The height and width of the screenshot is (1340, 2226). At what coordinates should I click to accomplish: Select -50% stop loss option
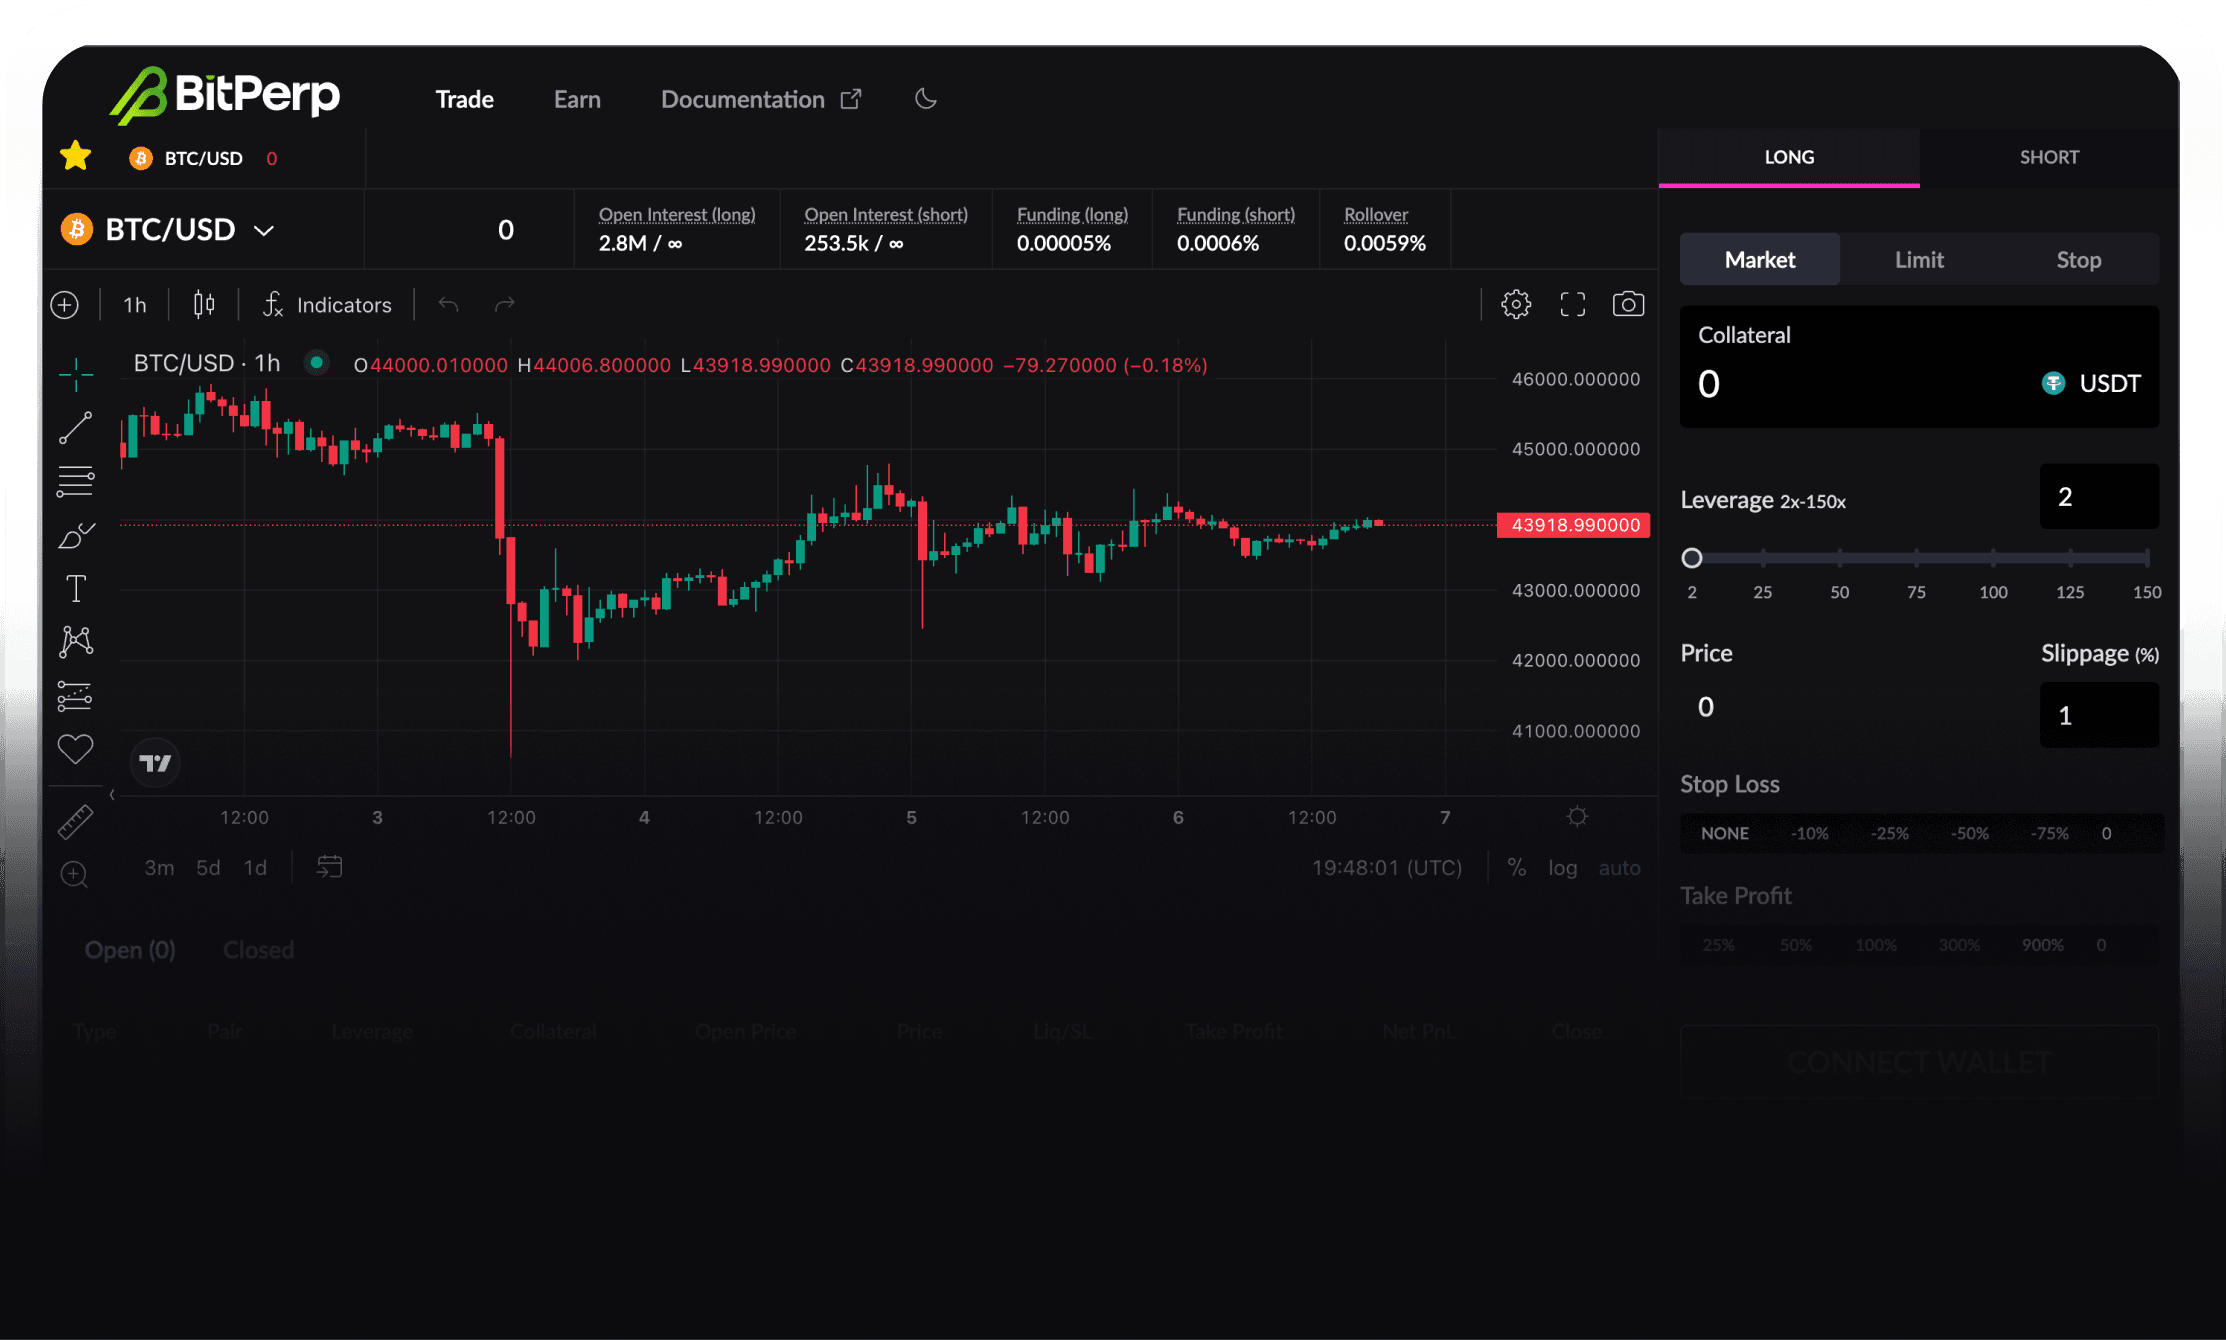(x=1970, y=833)
